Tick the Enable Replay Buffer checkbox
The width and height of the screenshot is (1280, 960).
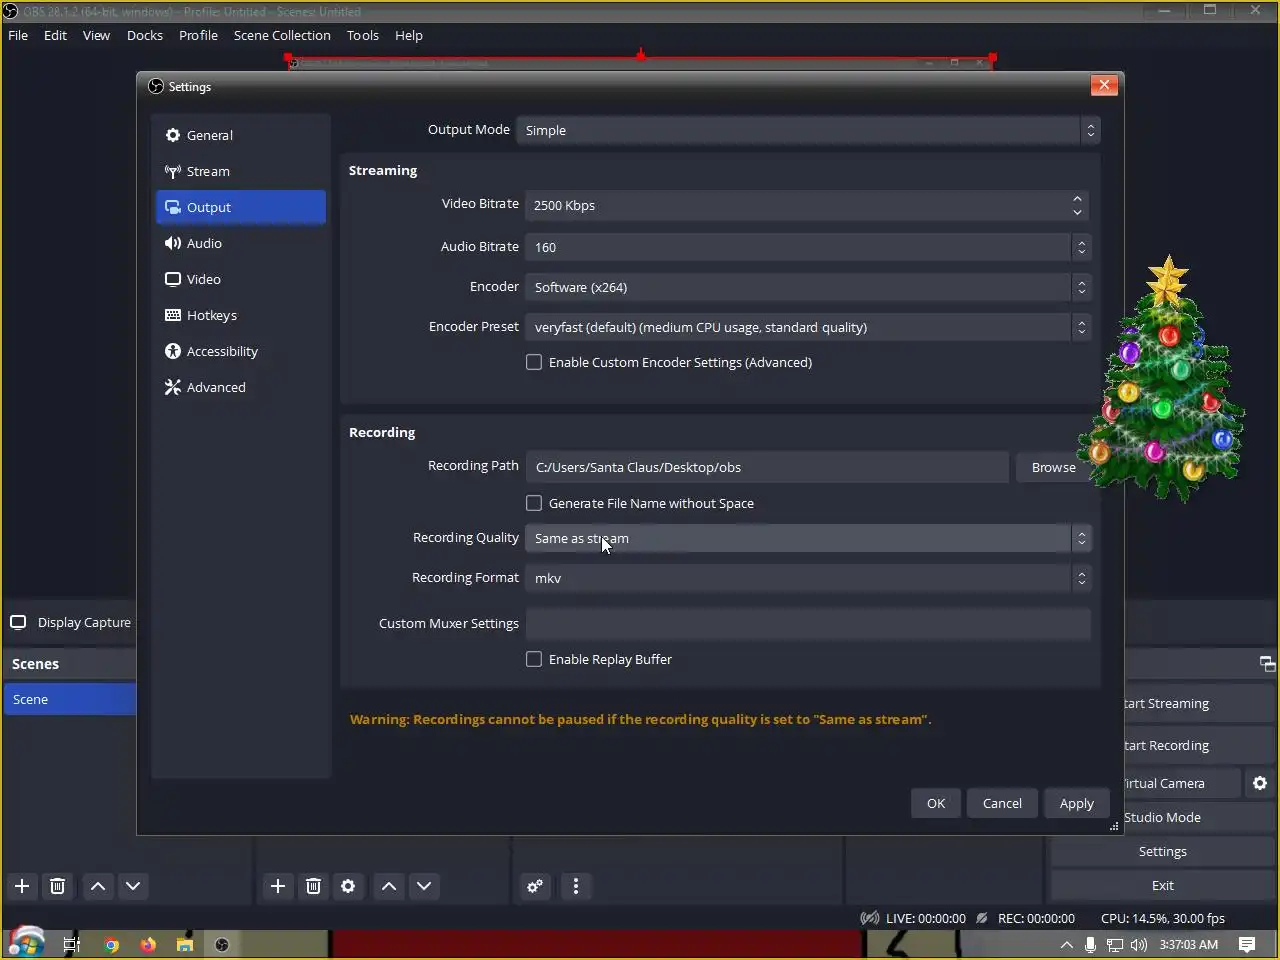pyautogui.click(x=534, y=659)
